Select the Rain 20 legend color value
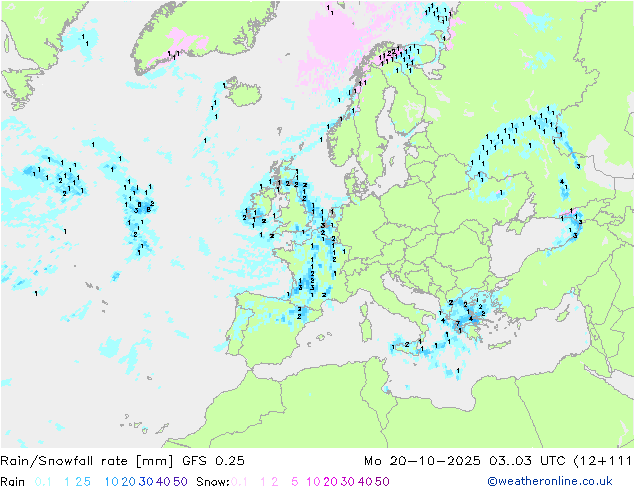Viewport: 634px width, 490px height. tap(129, 482)
